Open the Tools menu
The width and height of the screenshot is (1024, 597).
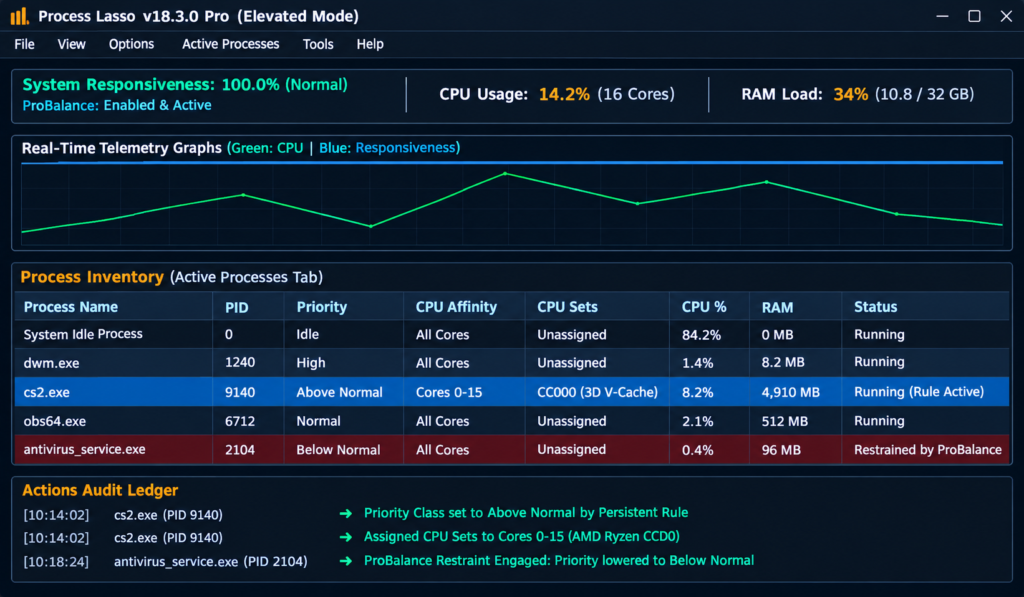(x=318, y=44)
